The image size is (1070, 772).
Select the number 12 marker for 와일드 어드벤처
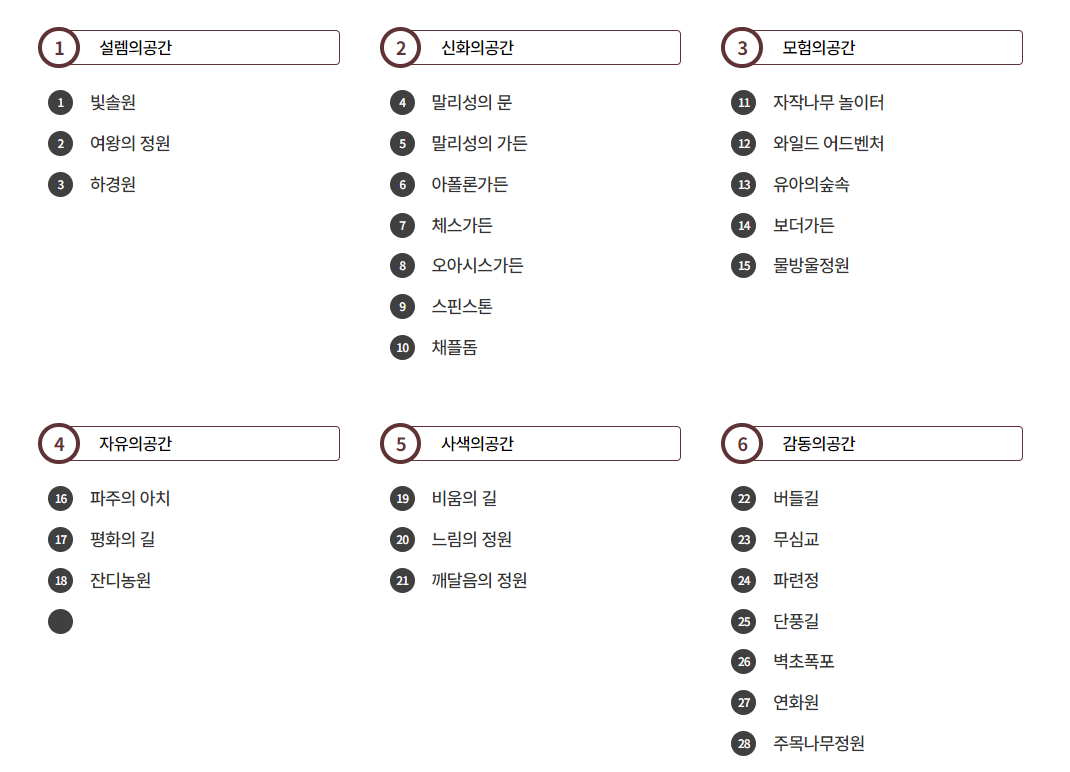pos(744,143)
